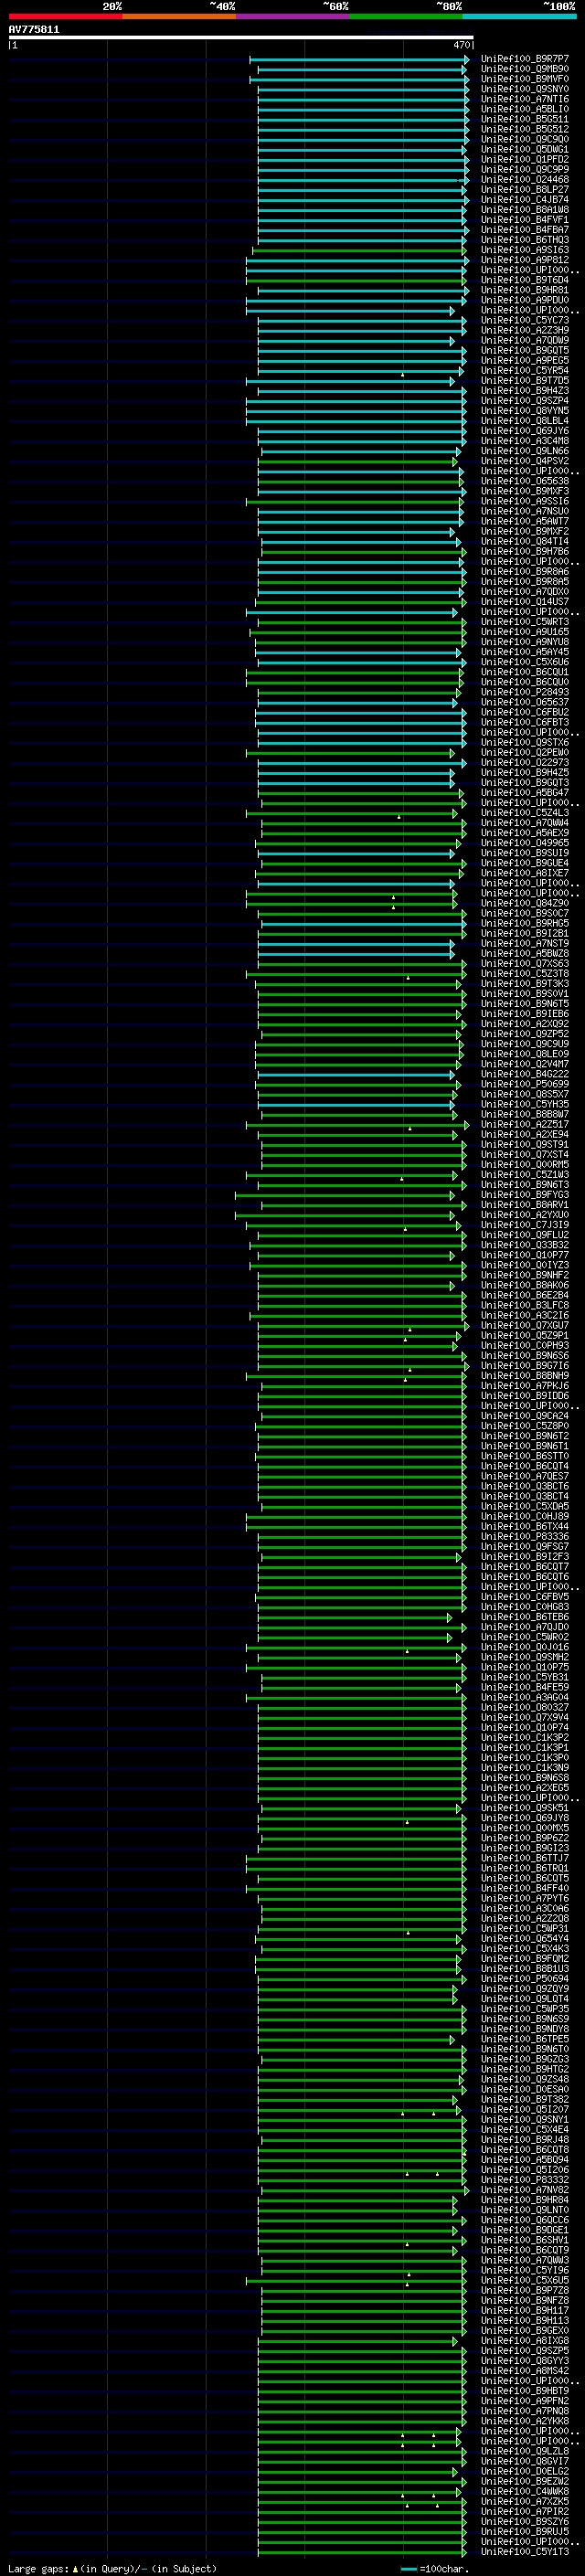Select hit label UniRef100_Q9CA24

[x=524, y=1416]
